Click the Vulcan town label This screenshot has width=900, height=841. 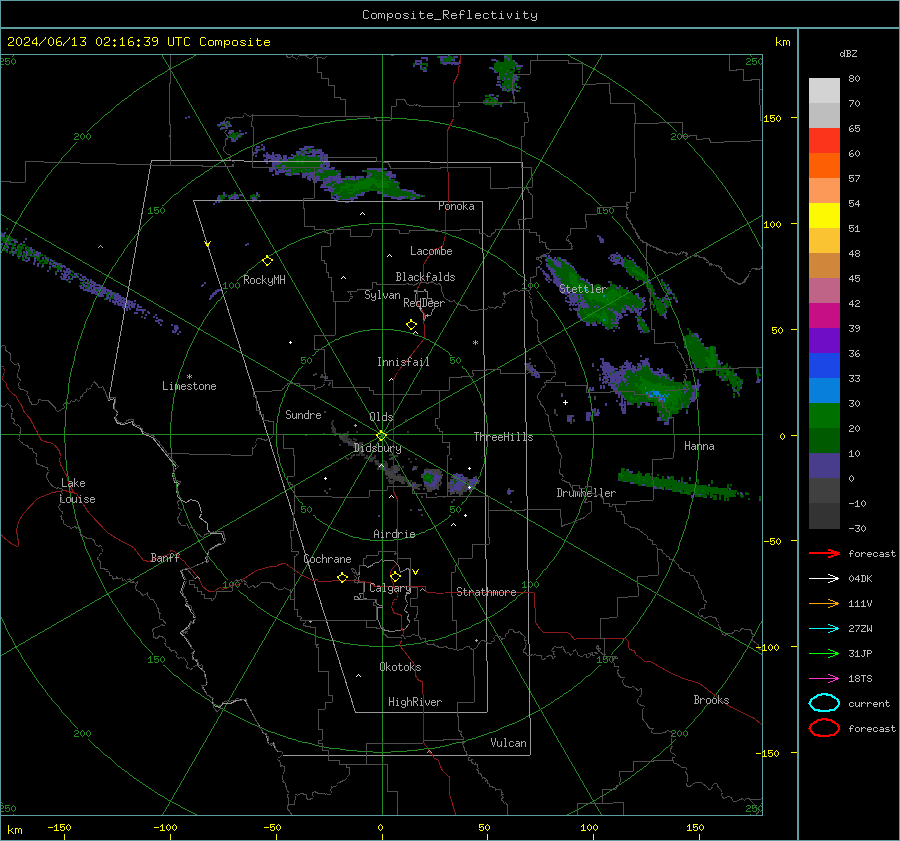pos(508,743)
